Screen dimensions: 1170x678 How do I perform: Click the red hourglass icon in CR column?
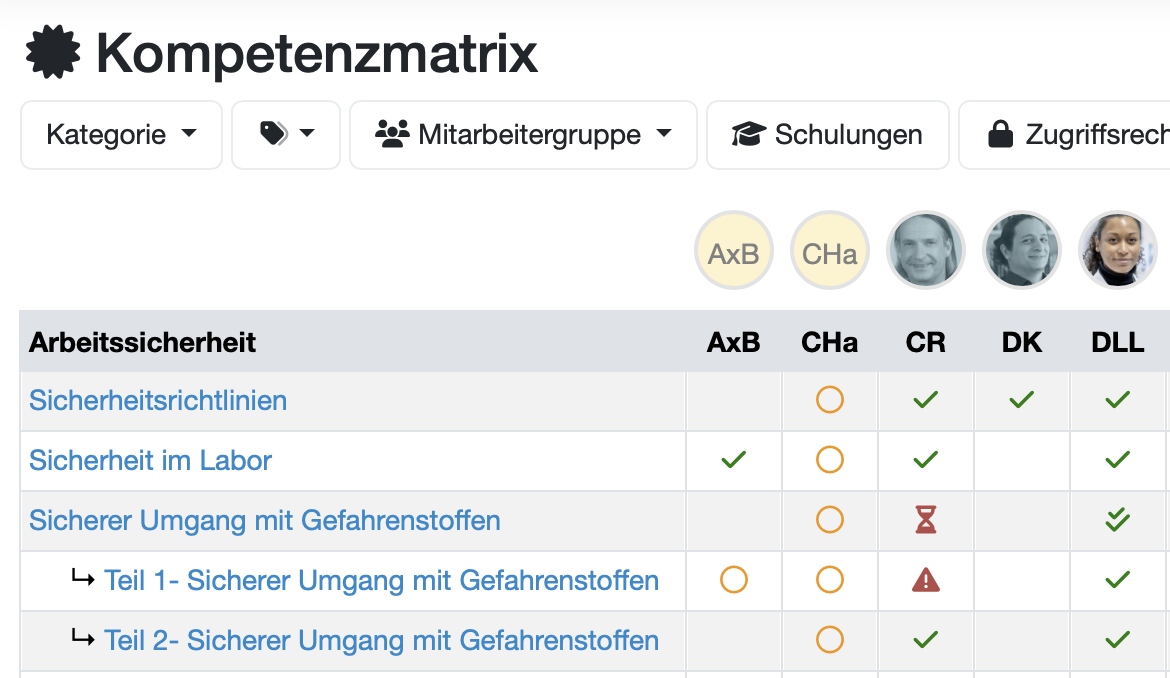coord(926,520)
